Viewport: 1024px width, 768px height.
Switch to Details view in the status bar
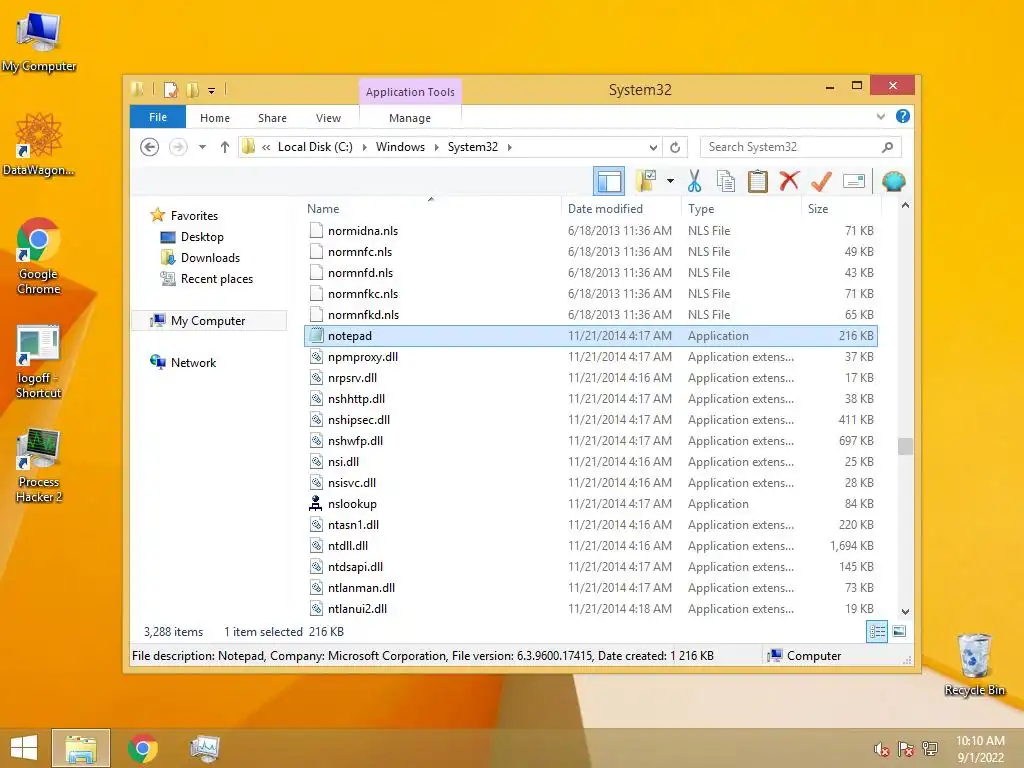[x=876, y=632]
